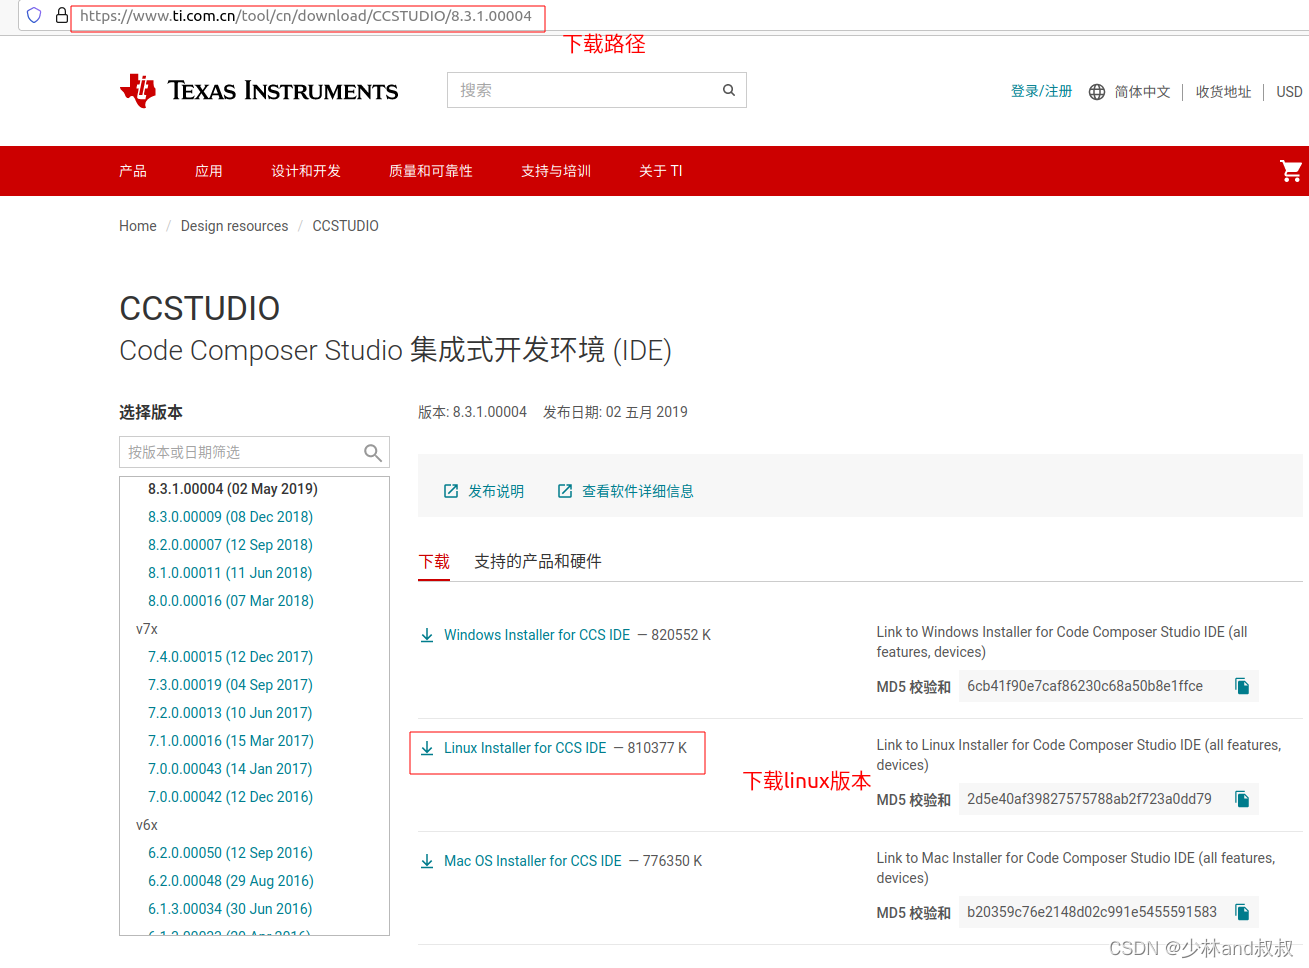Open the USD currency selector

click(1289, 92)
